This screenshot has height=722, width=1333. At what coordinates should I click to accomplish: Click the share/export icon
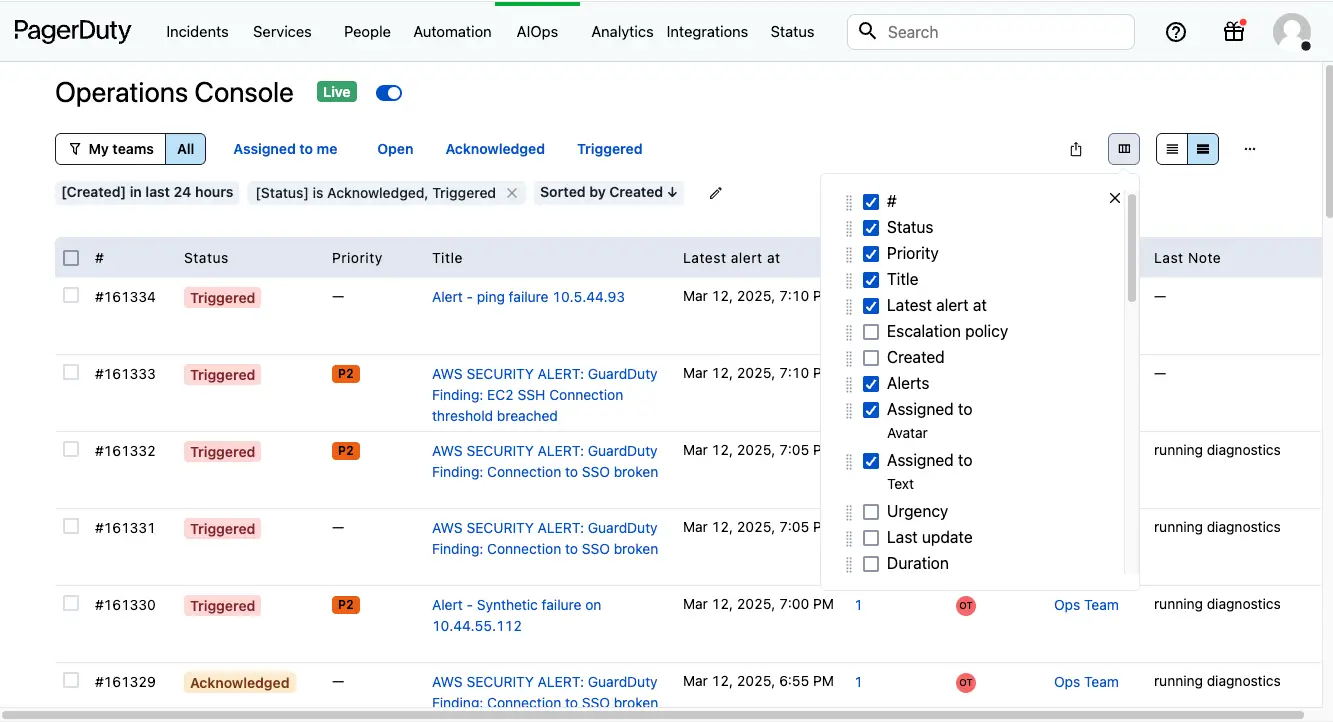1076,149
